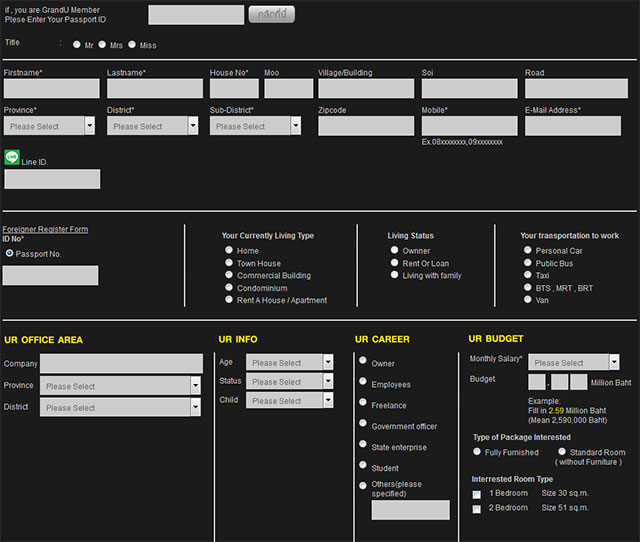Check the 2 Bedroom room type
640x542 pixels.
click(x=477, y=509)
